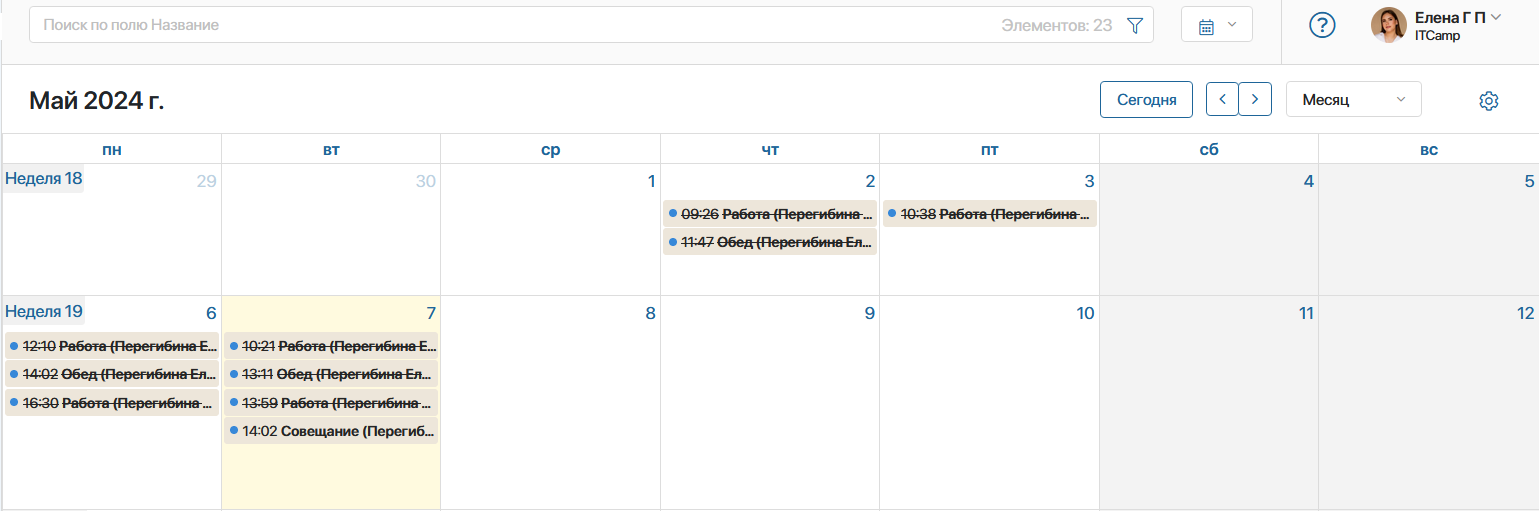Open the 13:11 Обед event
This screenshot has height=511, width=1539.
331,374
